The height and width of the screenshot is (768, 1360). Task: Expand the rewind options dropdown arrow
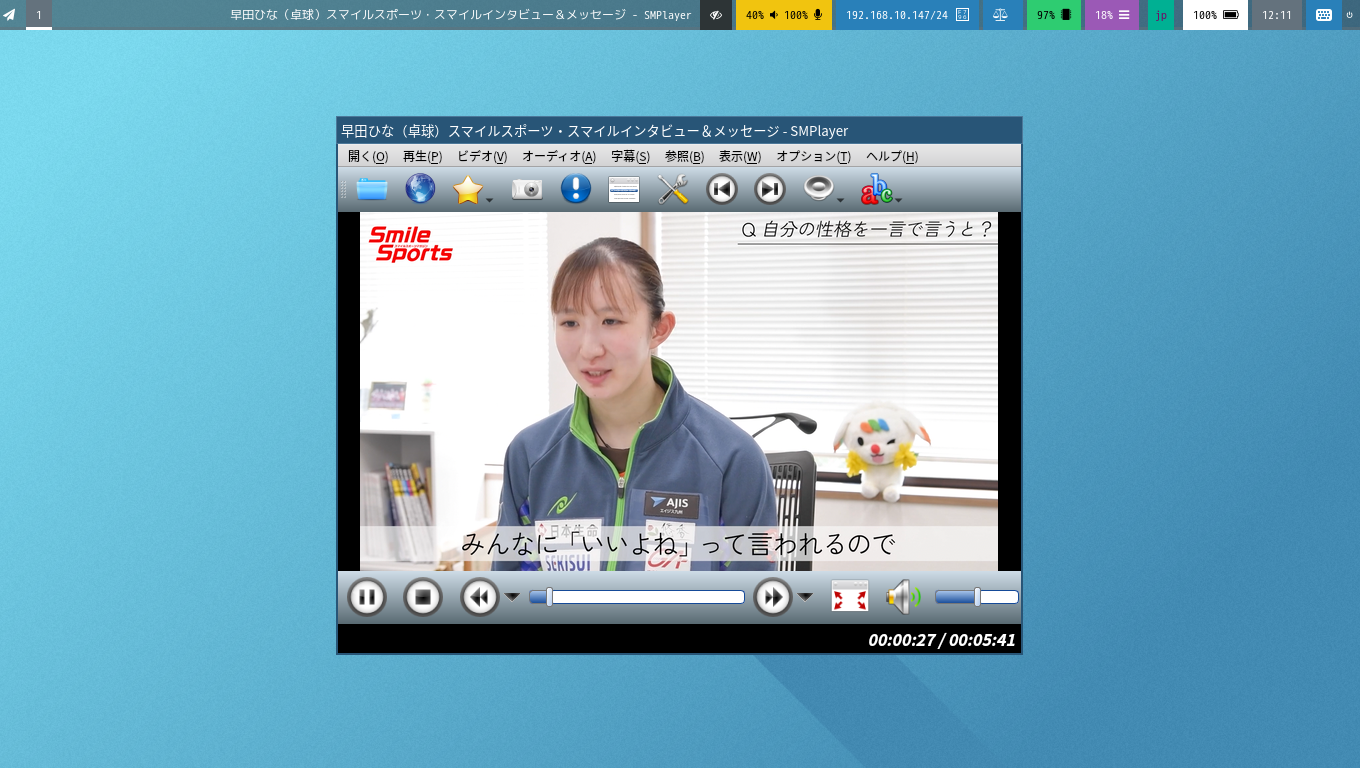512,597
